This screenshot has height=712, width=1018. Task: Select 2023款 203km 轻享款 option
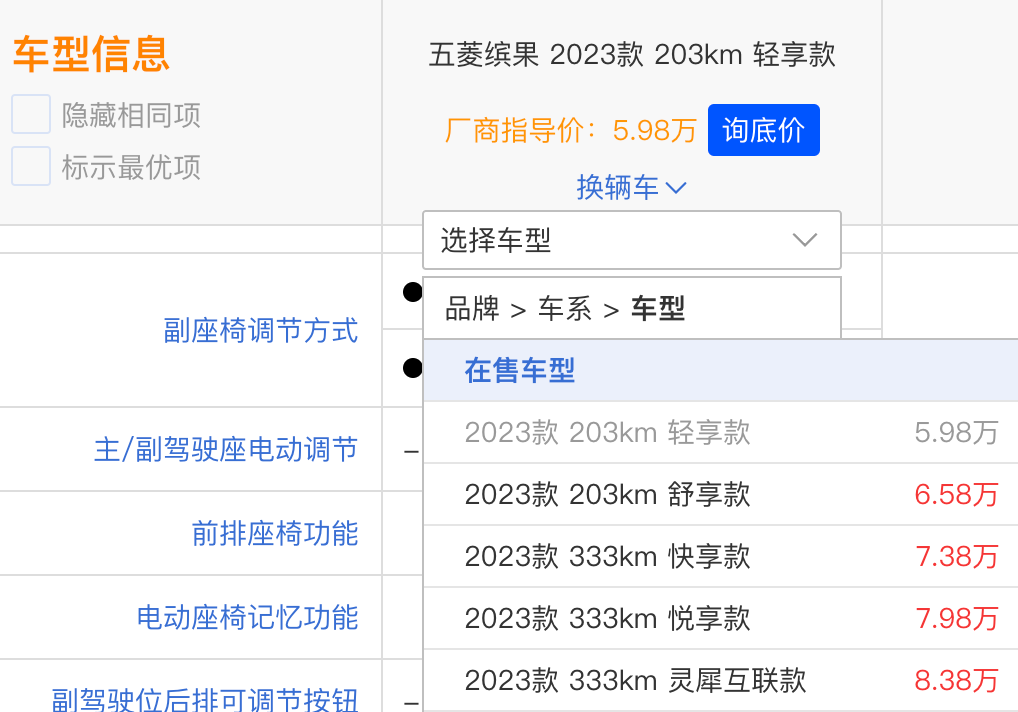[721, 432]
